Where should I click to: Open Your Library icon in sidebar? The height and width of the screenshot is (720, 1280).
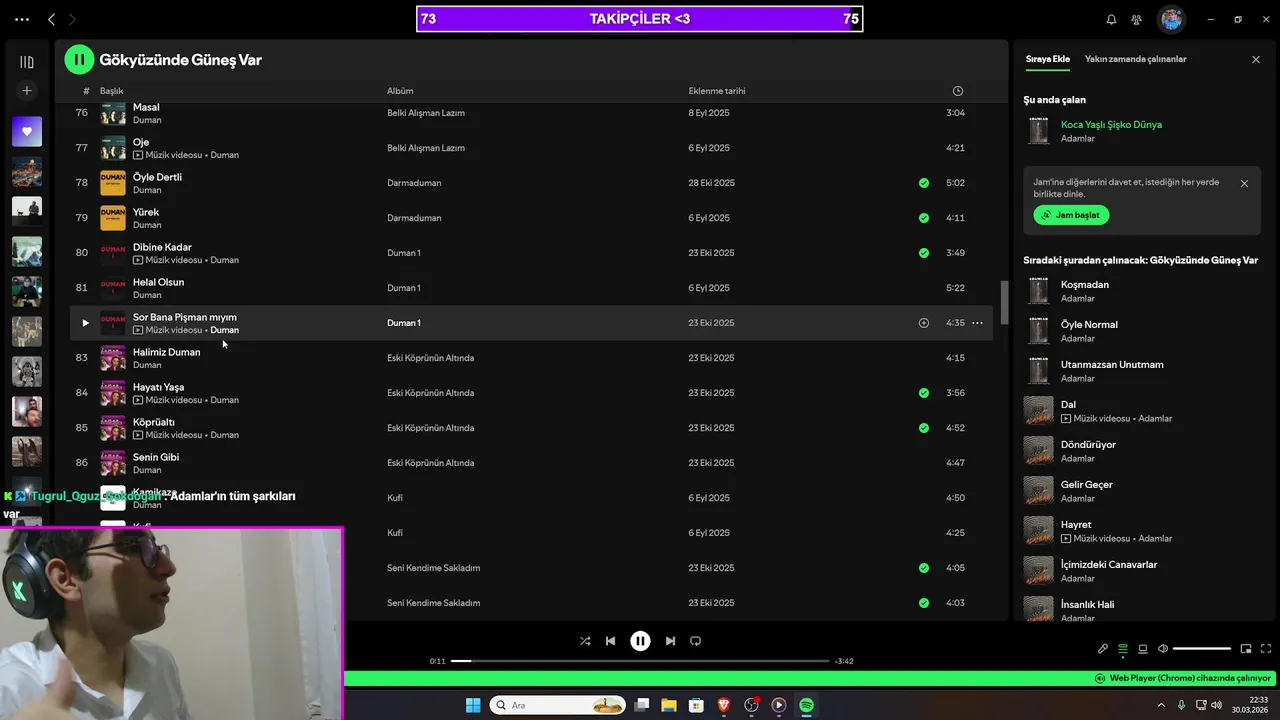pos(27,62)
